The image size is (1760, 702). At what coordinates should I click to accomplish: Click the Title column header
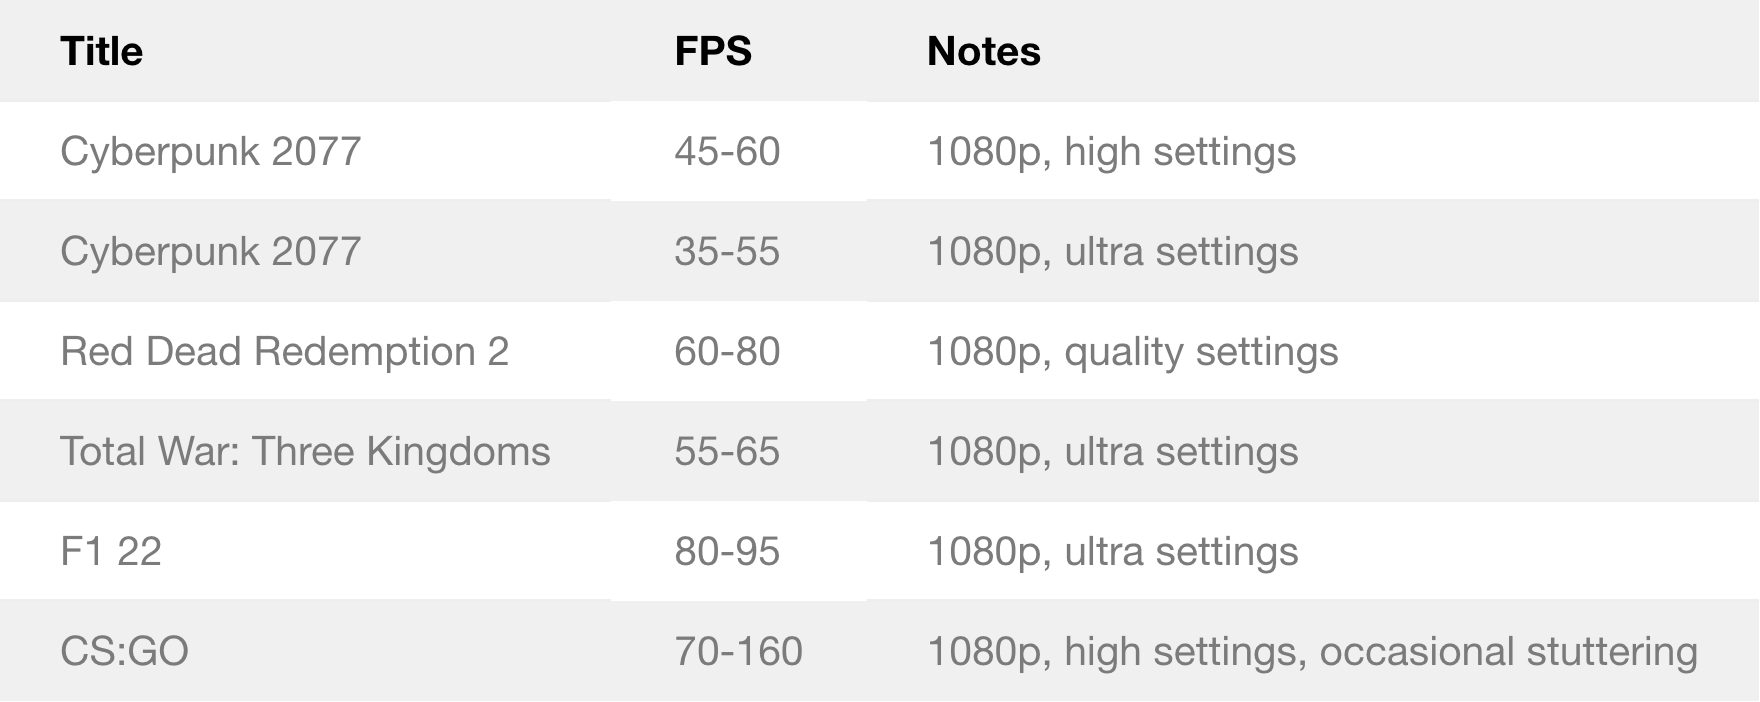(x=101, y=51)
